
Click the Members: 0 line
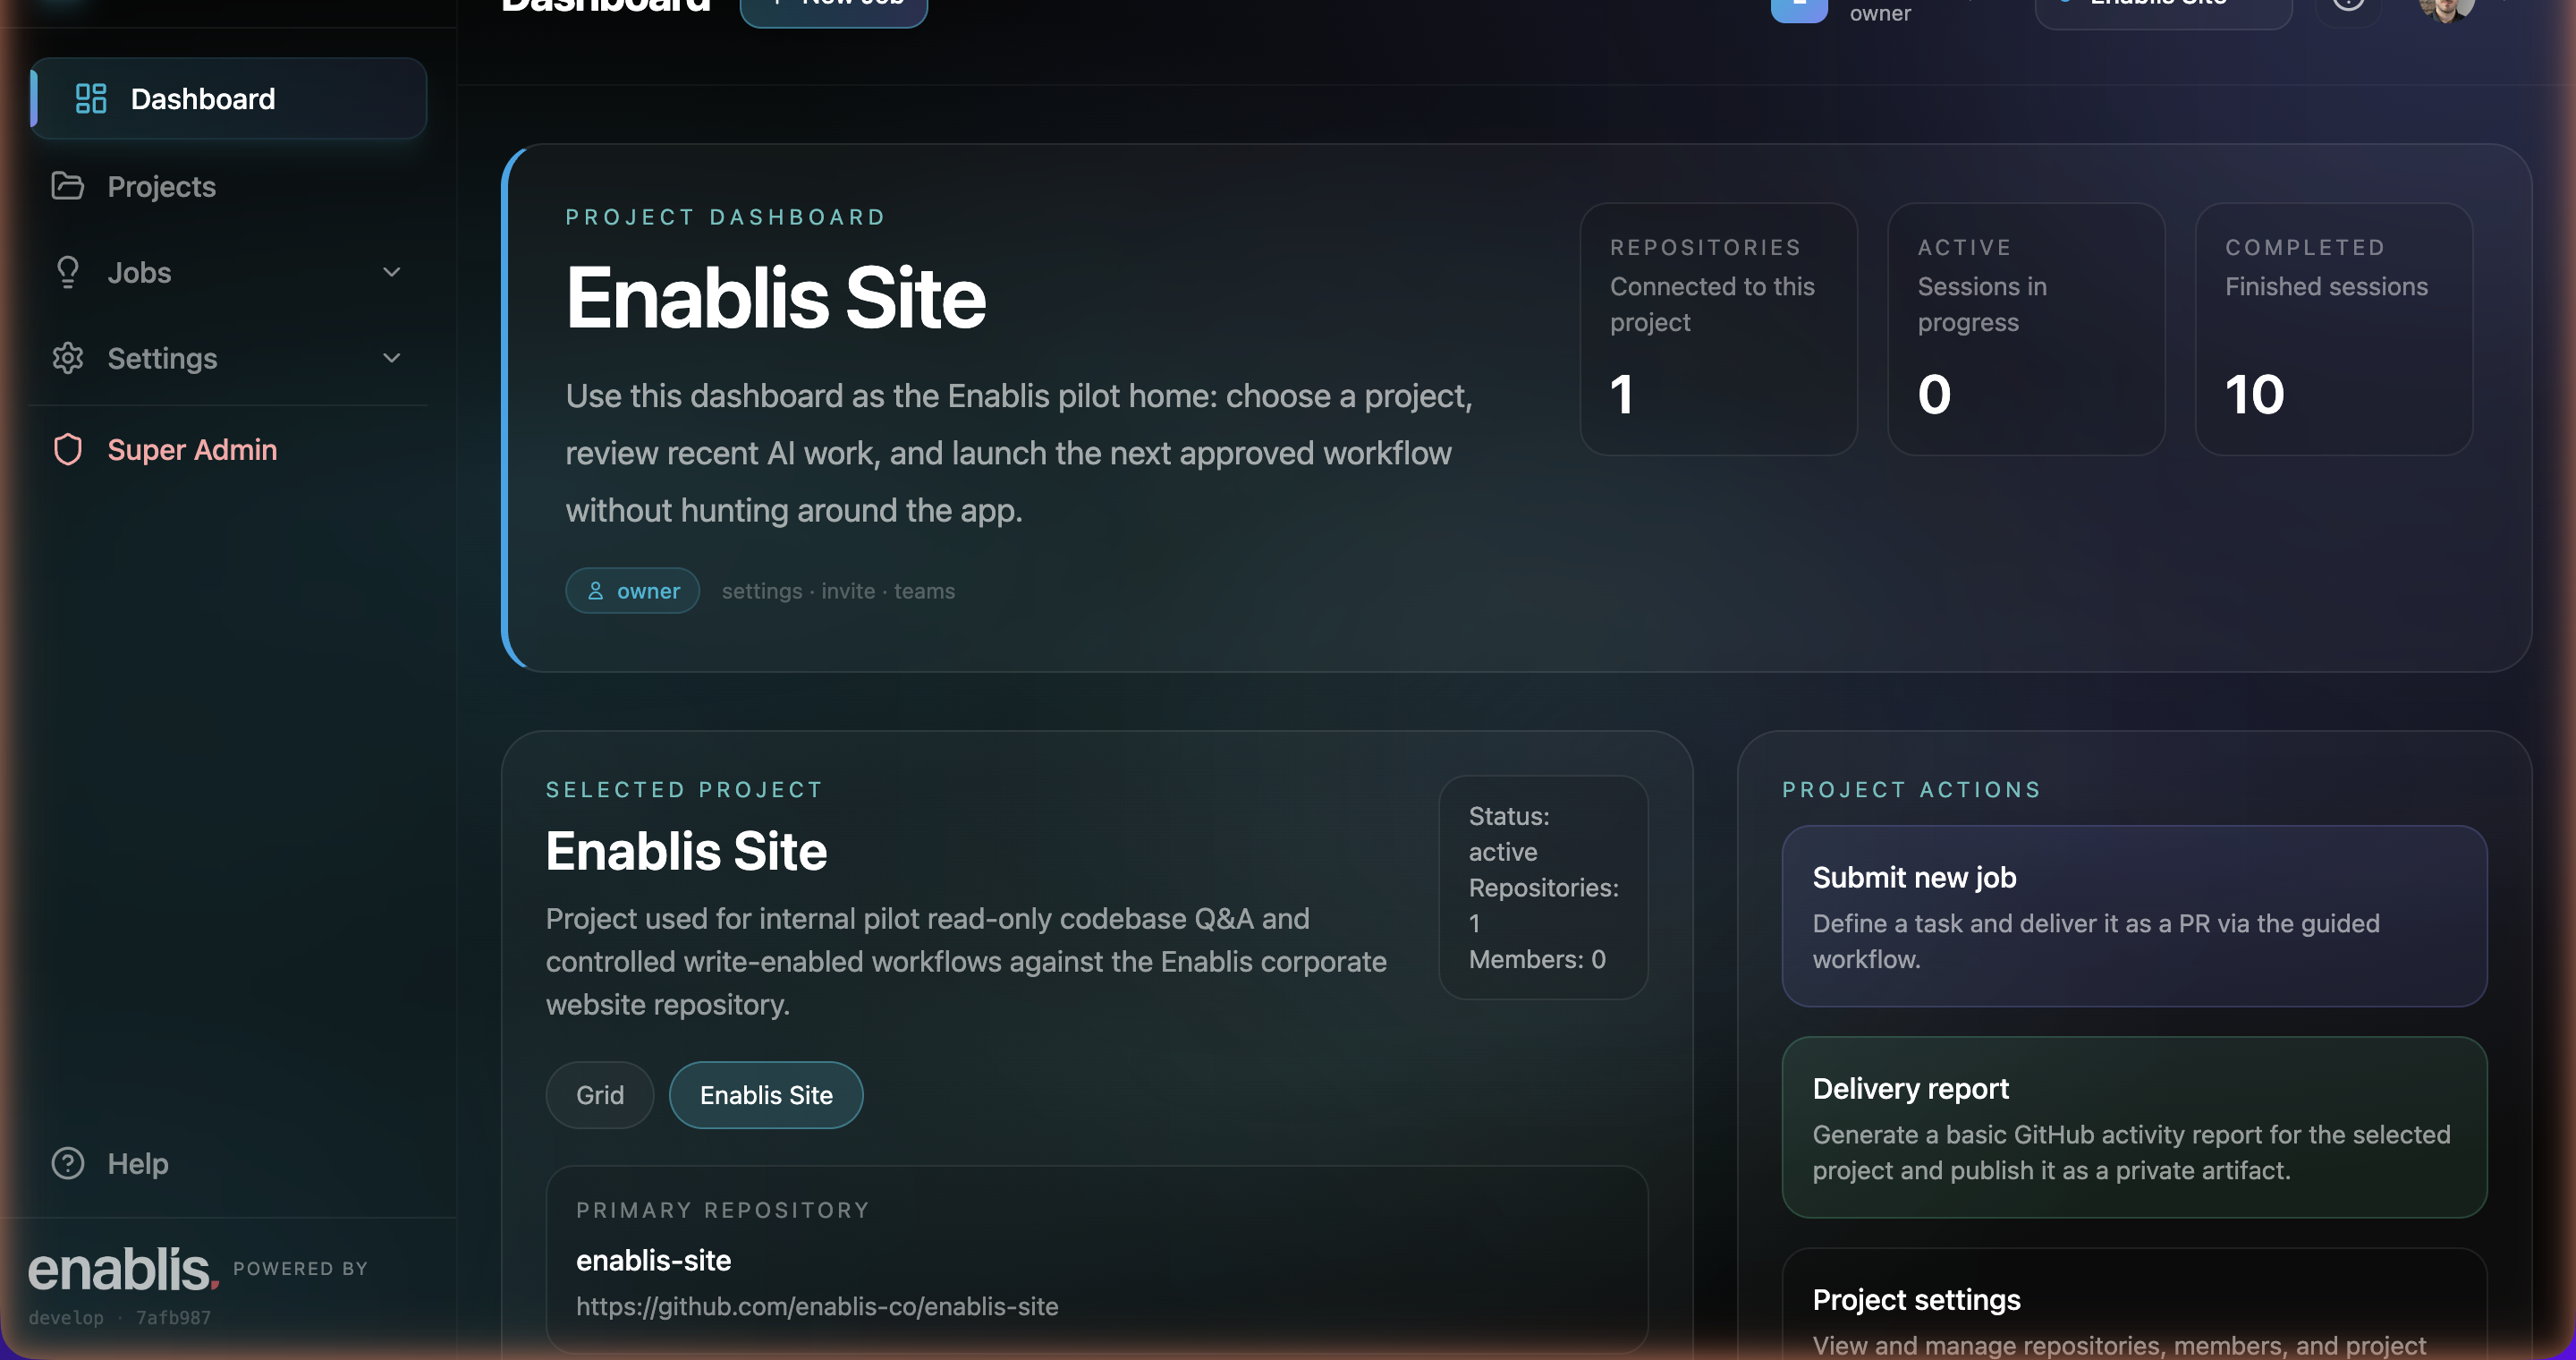[x=1537, y=959]
